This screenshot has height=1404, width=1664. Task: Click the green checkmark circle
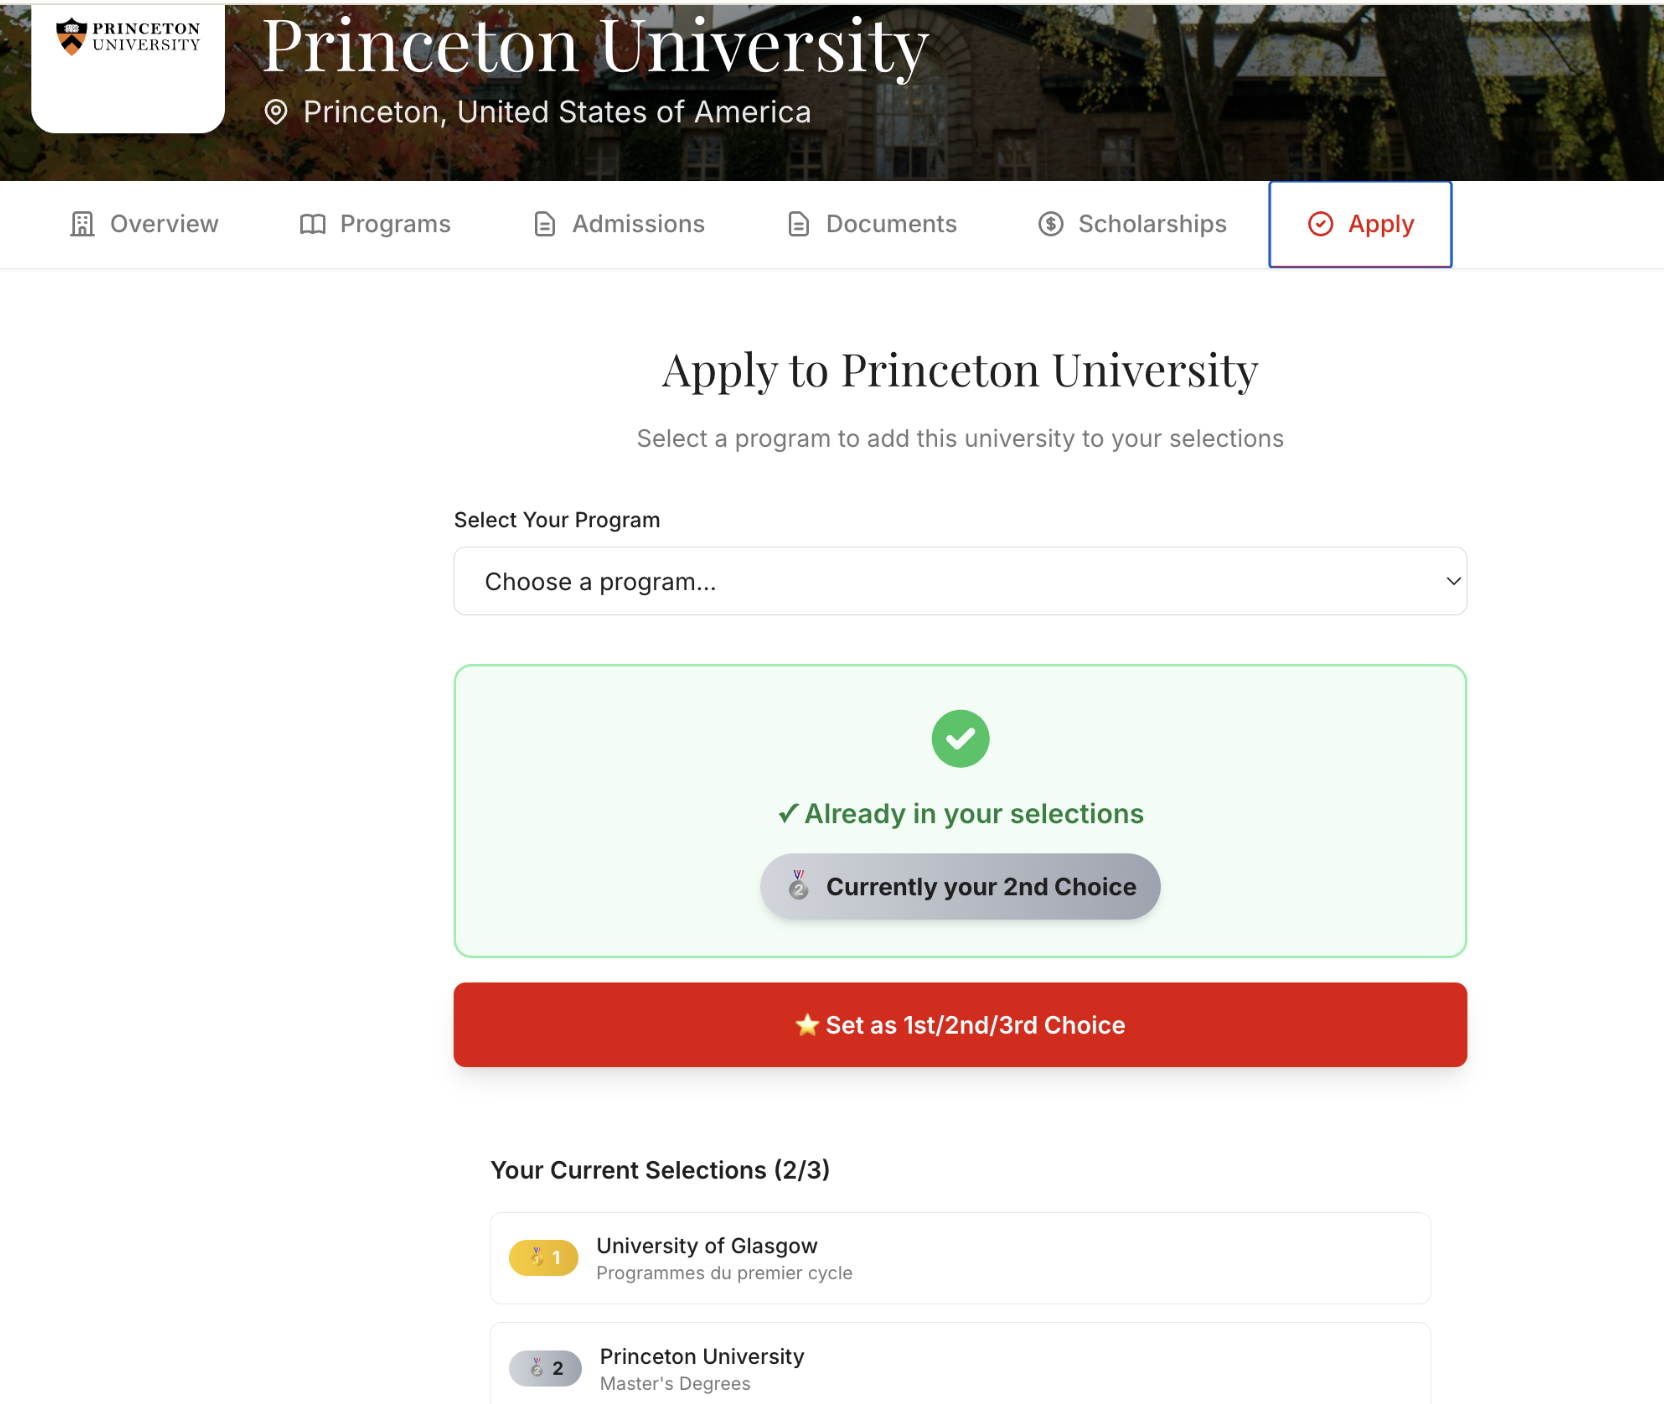coord(960,739)
